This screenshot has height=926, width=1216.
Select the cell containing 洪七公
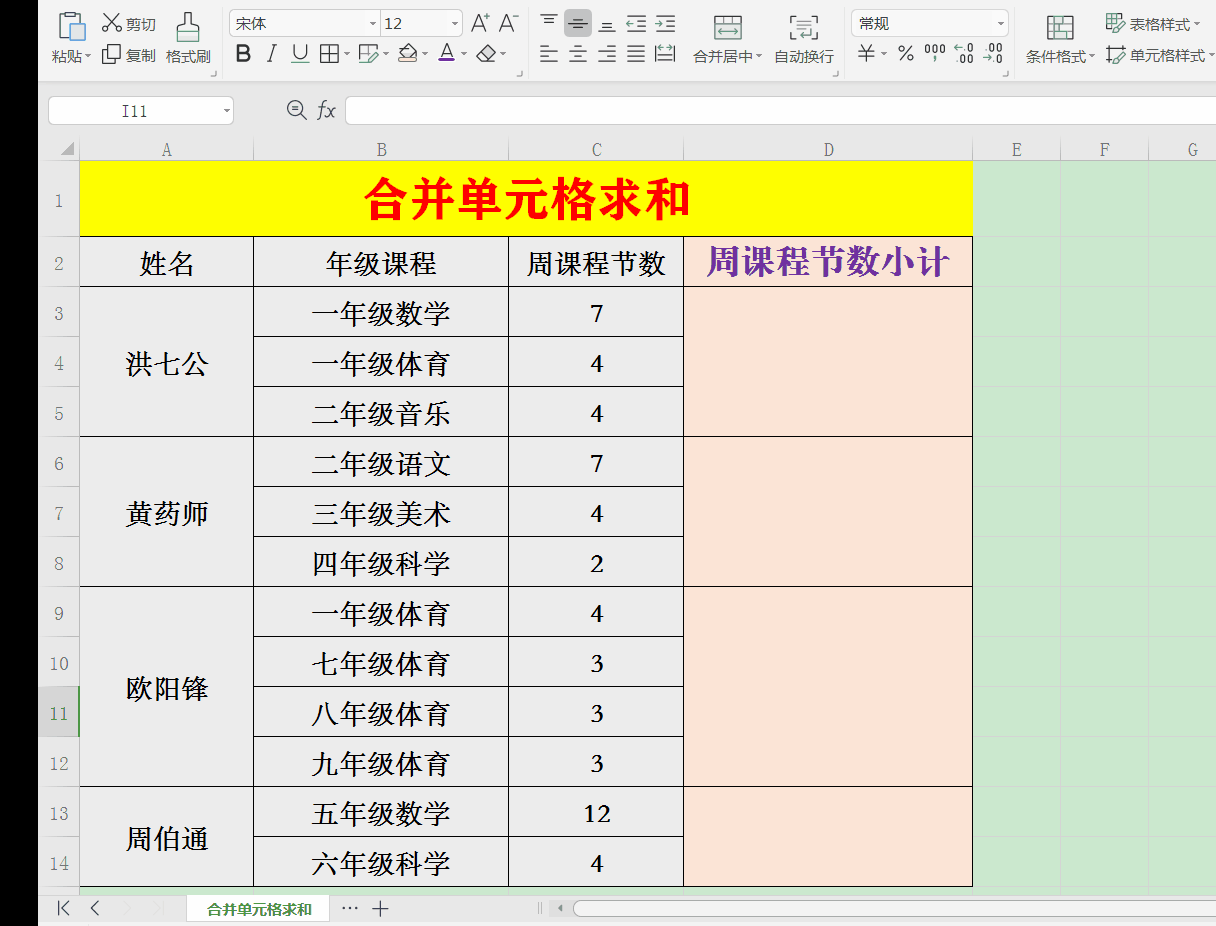click(166, 362)
